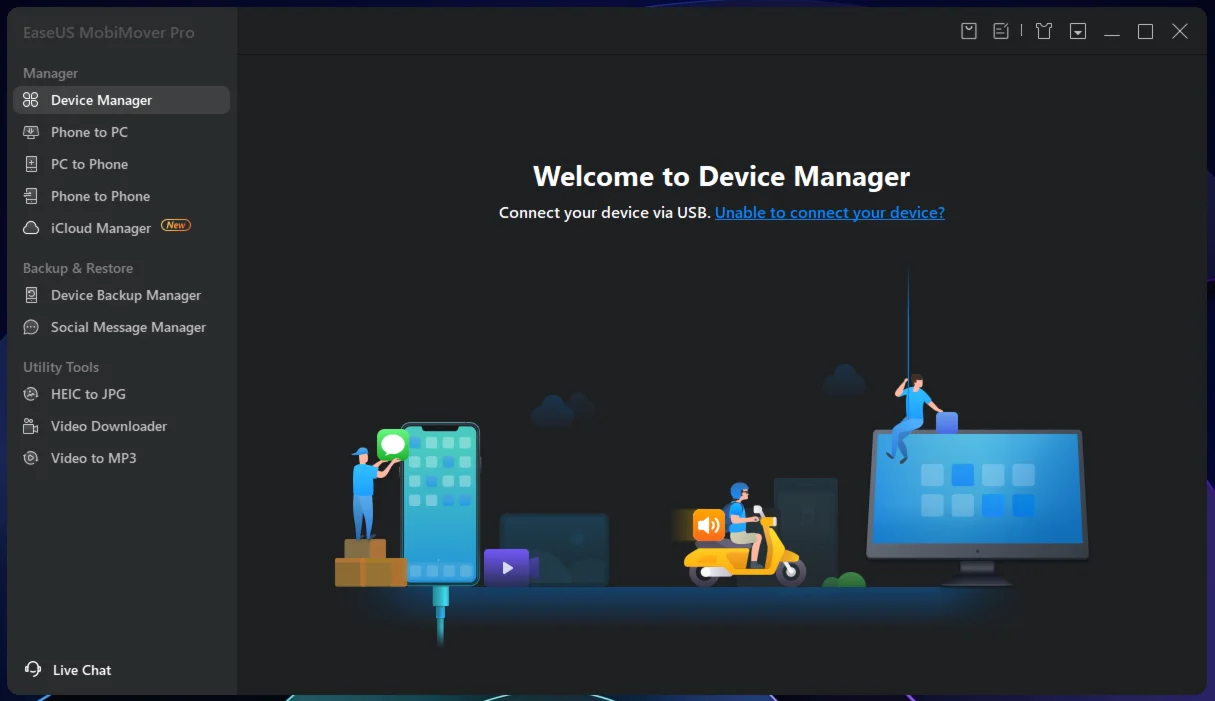Open the skin theme shirt icon
Screen dimensions: 1215x701
[x=1044, y=31]
